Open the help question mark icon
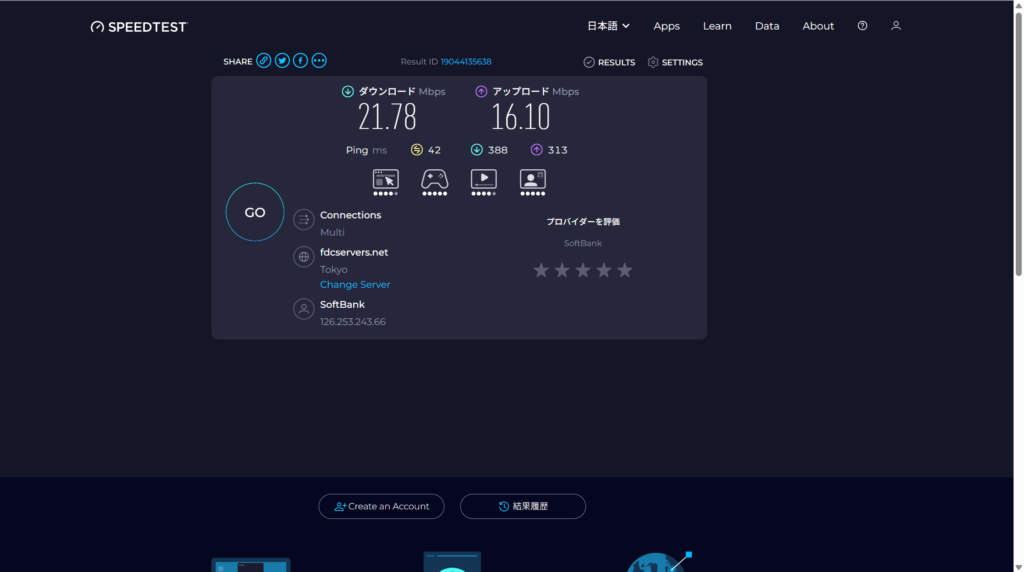The image size is (1024, 572). point(862,26)
